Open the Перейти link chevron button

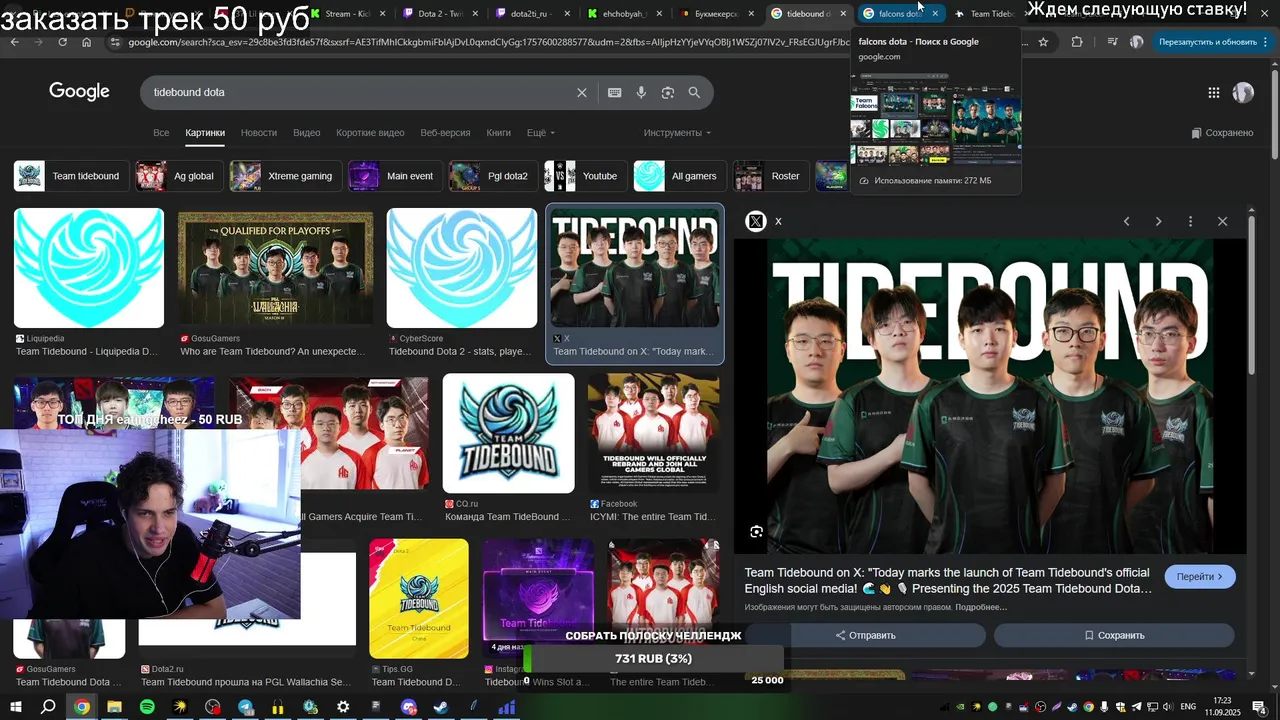pos(1200,577)
